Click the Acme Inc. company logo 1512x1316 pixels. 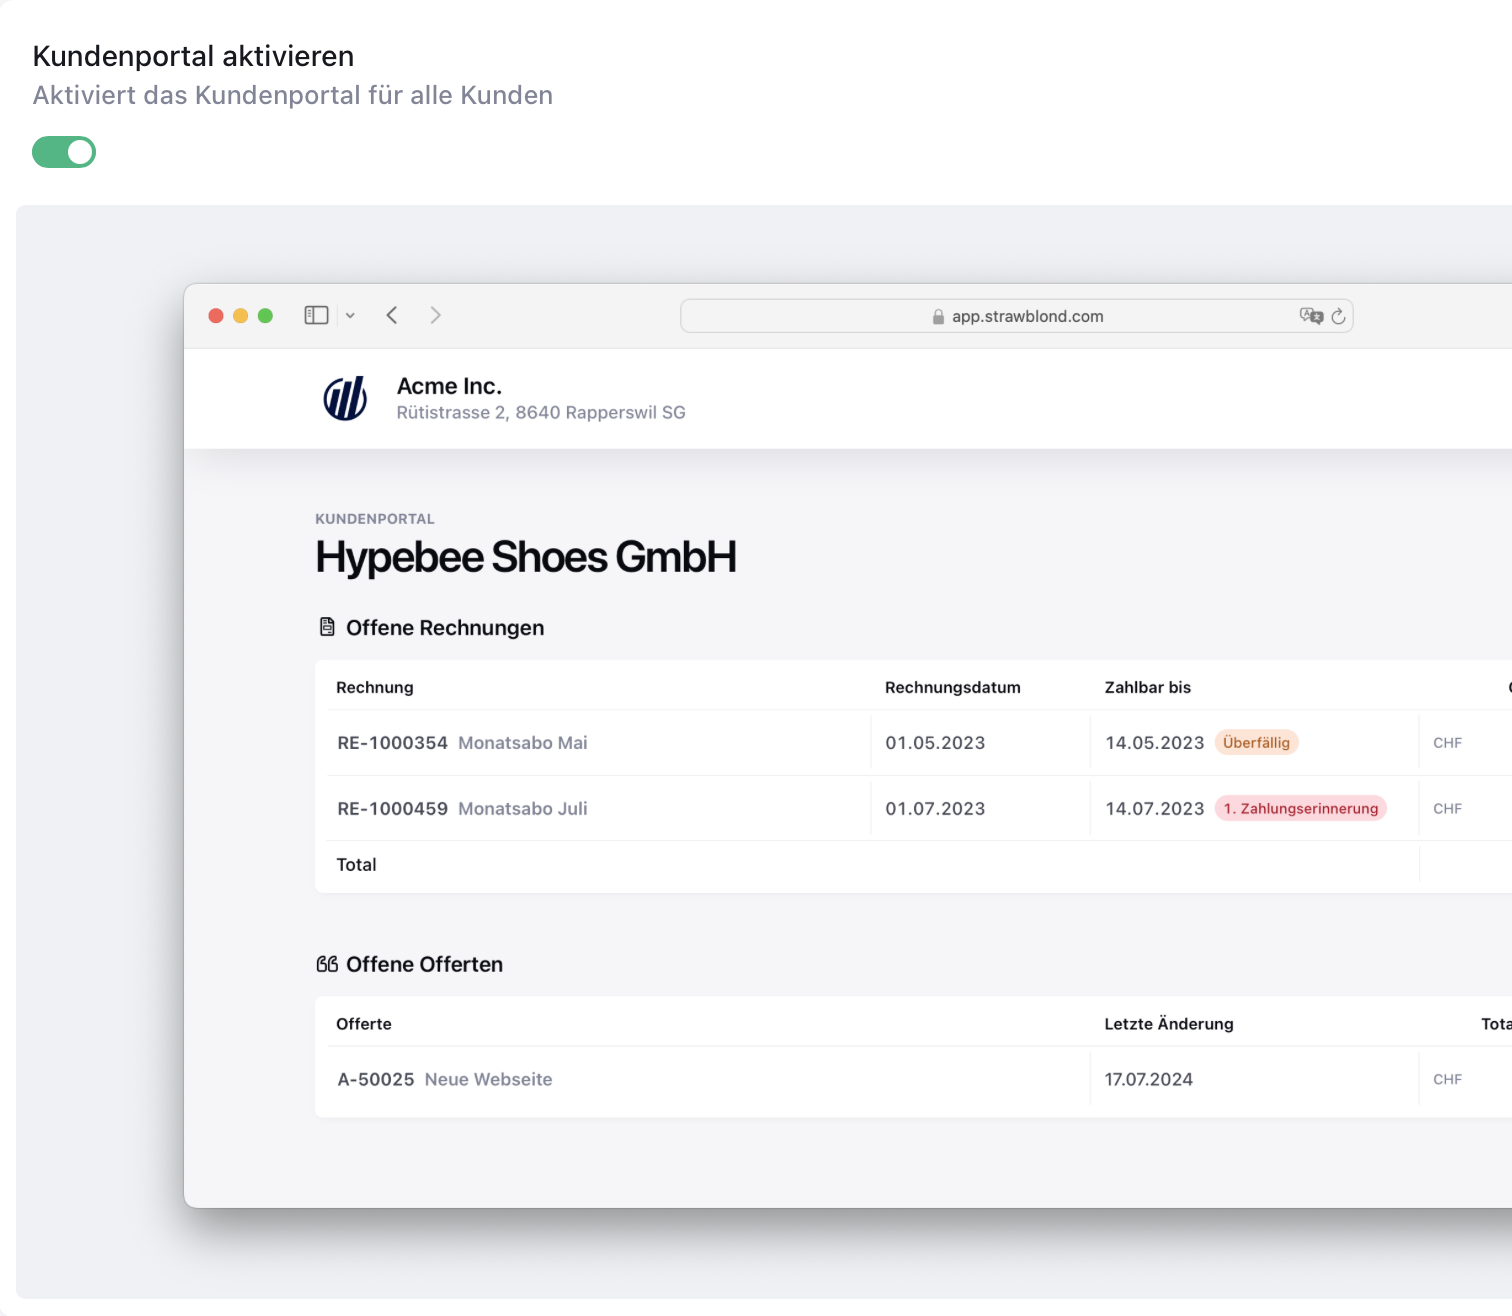click(x=345, y=398)
